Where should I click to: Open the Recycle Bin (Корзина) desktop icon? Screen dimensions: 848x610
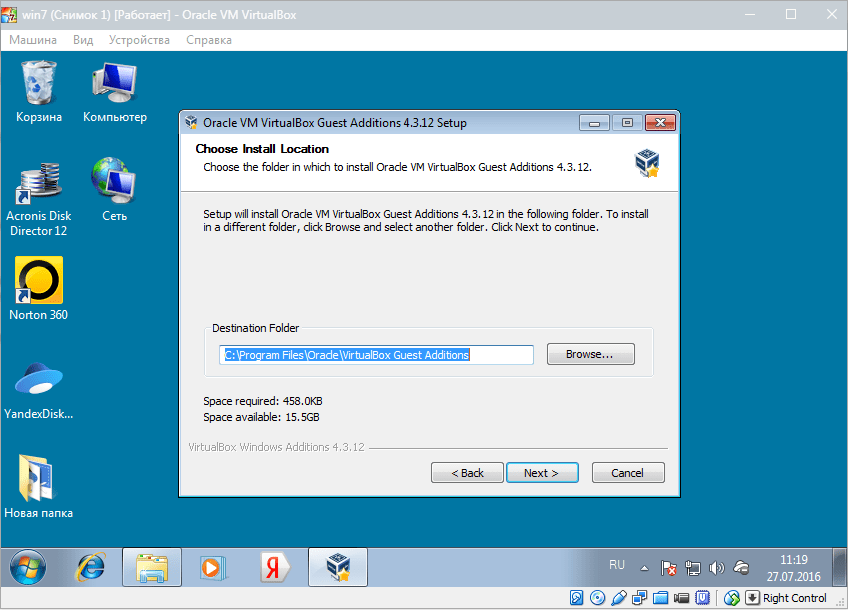point(38,91)
